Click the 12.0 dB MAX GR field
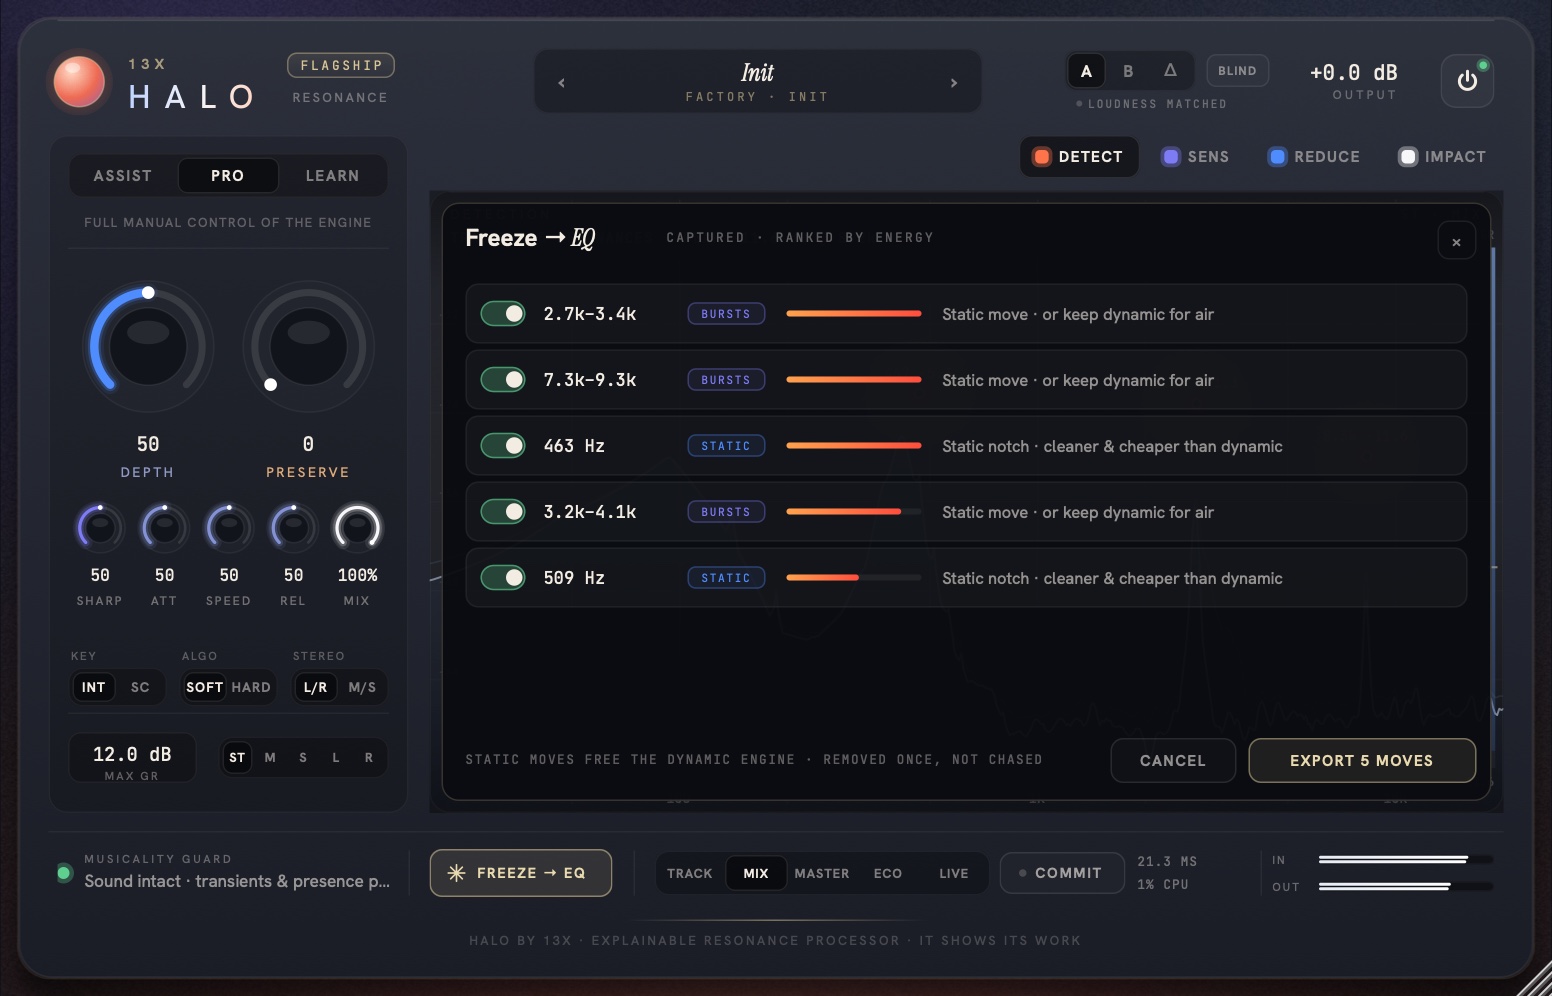 point(132,759)
